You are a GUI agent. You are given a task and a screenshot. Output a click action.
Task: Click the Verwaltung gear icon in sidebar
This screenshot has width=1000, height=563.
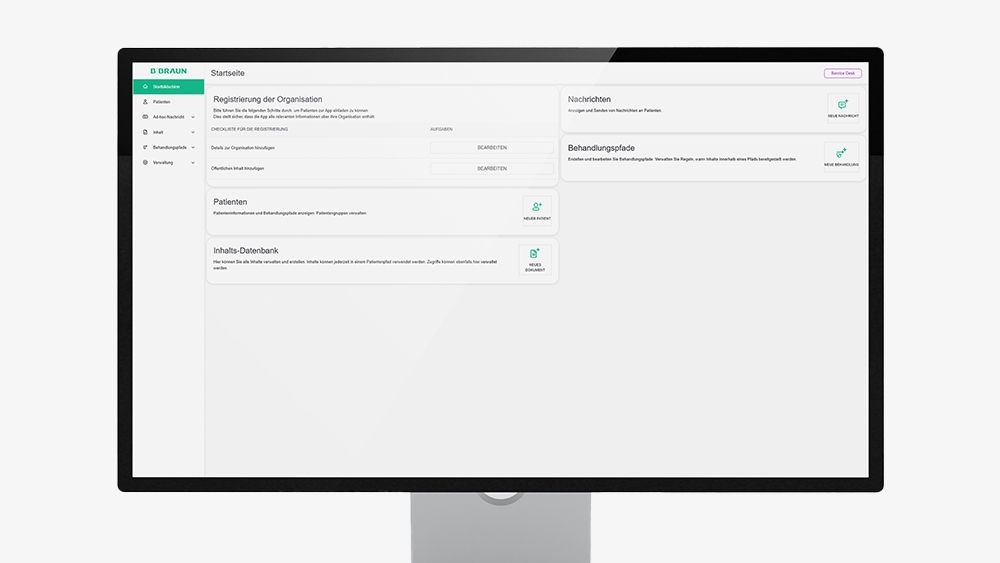point(145,163)
